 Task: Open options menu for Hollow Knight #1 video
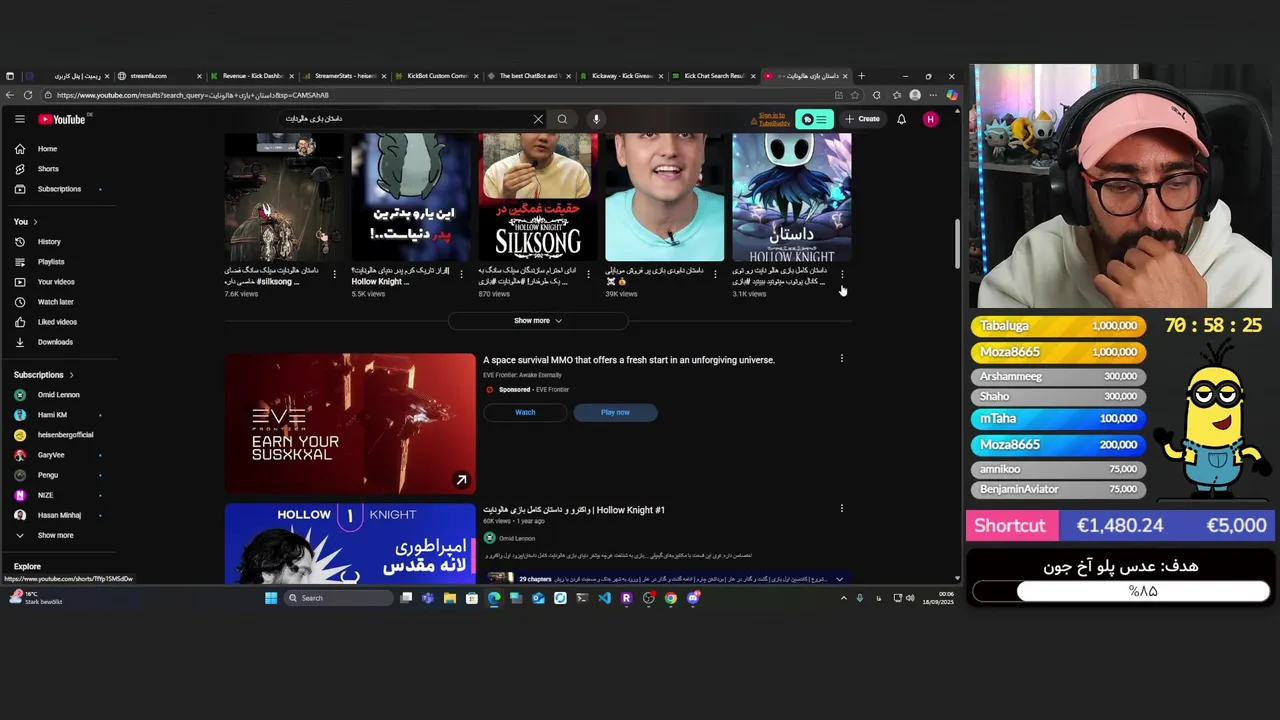point(841,508)
